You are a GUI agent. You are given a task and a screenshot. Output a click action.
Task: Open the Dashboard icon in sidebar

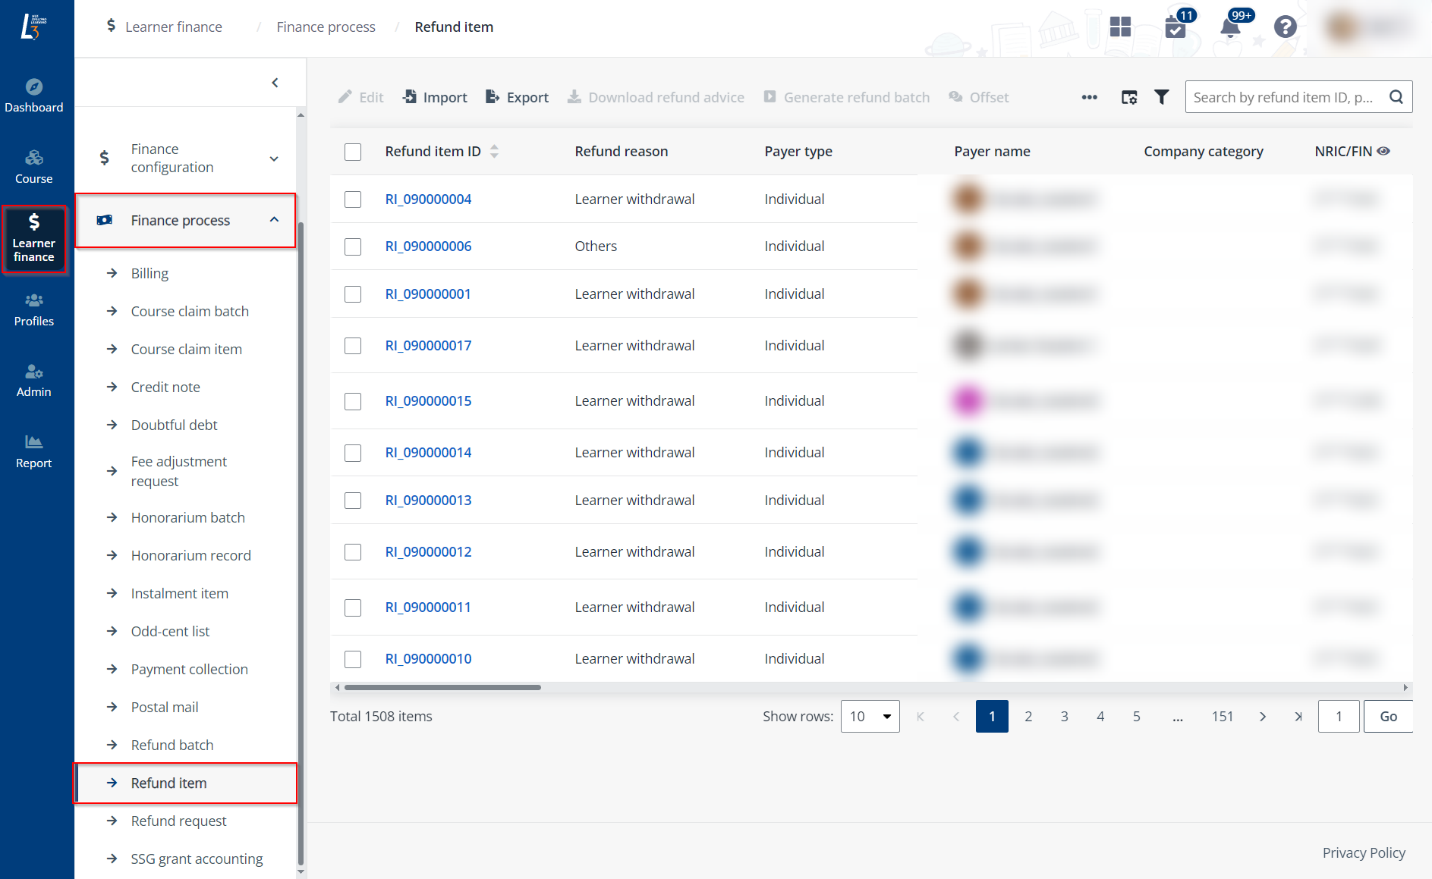(x=34, y=95)
